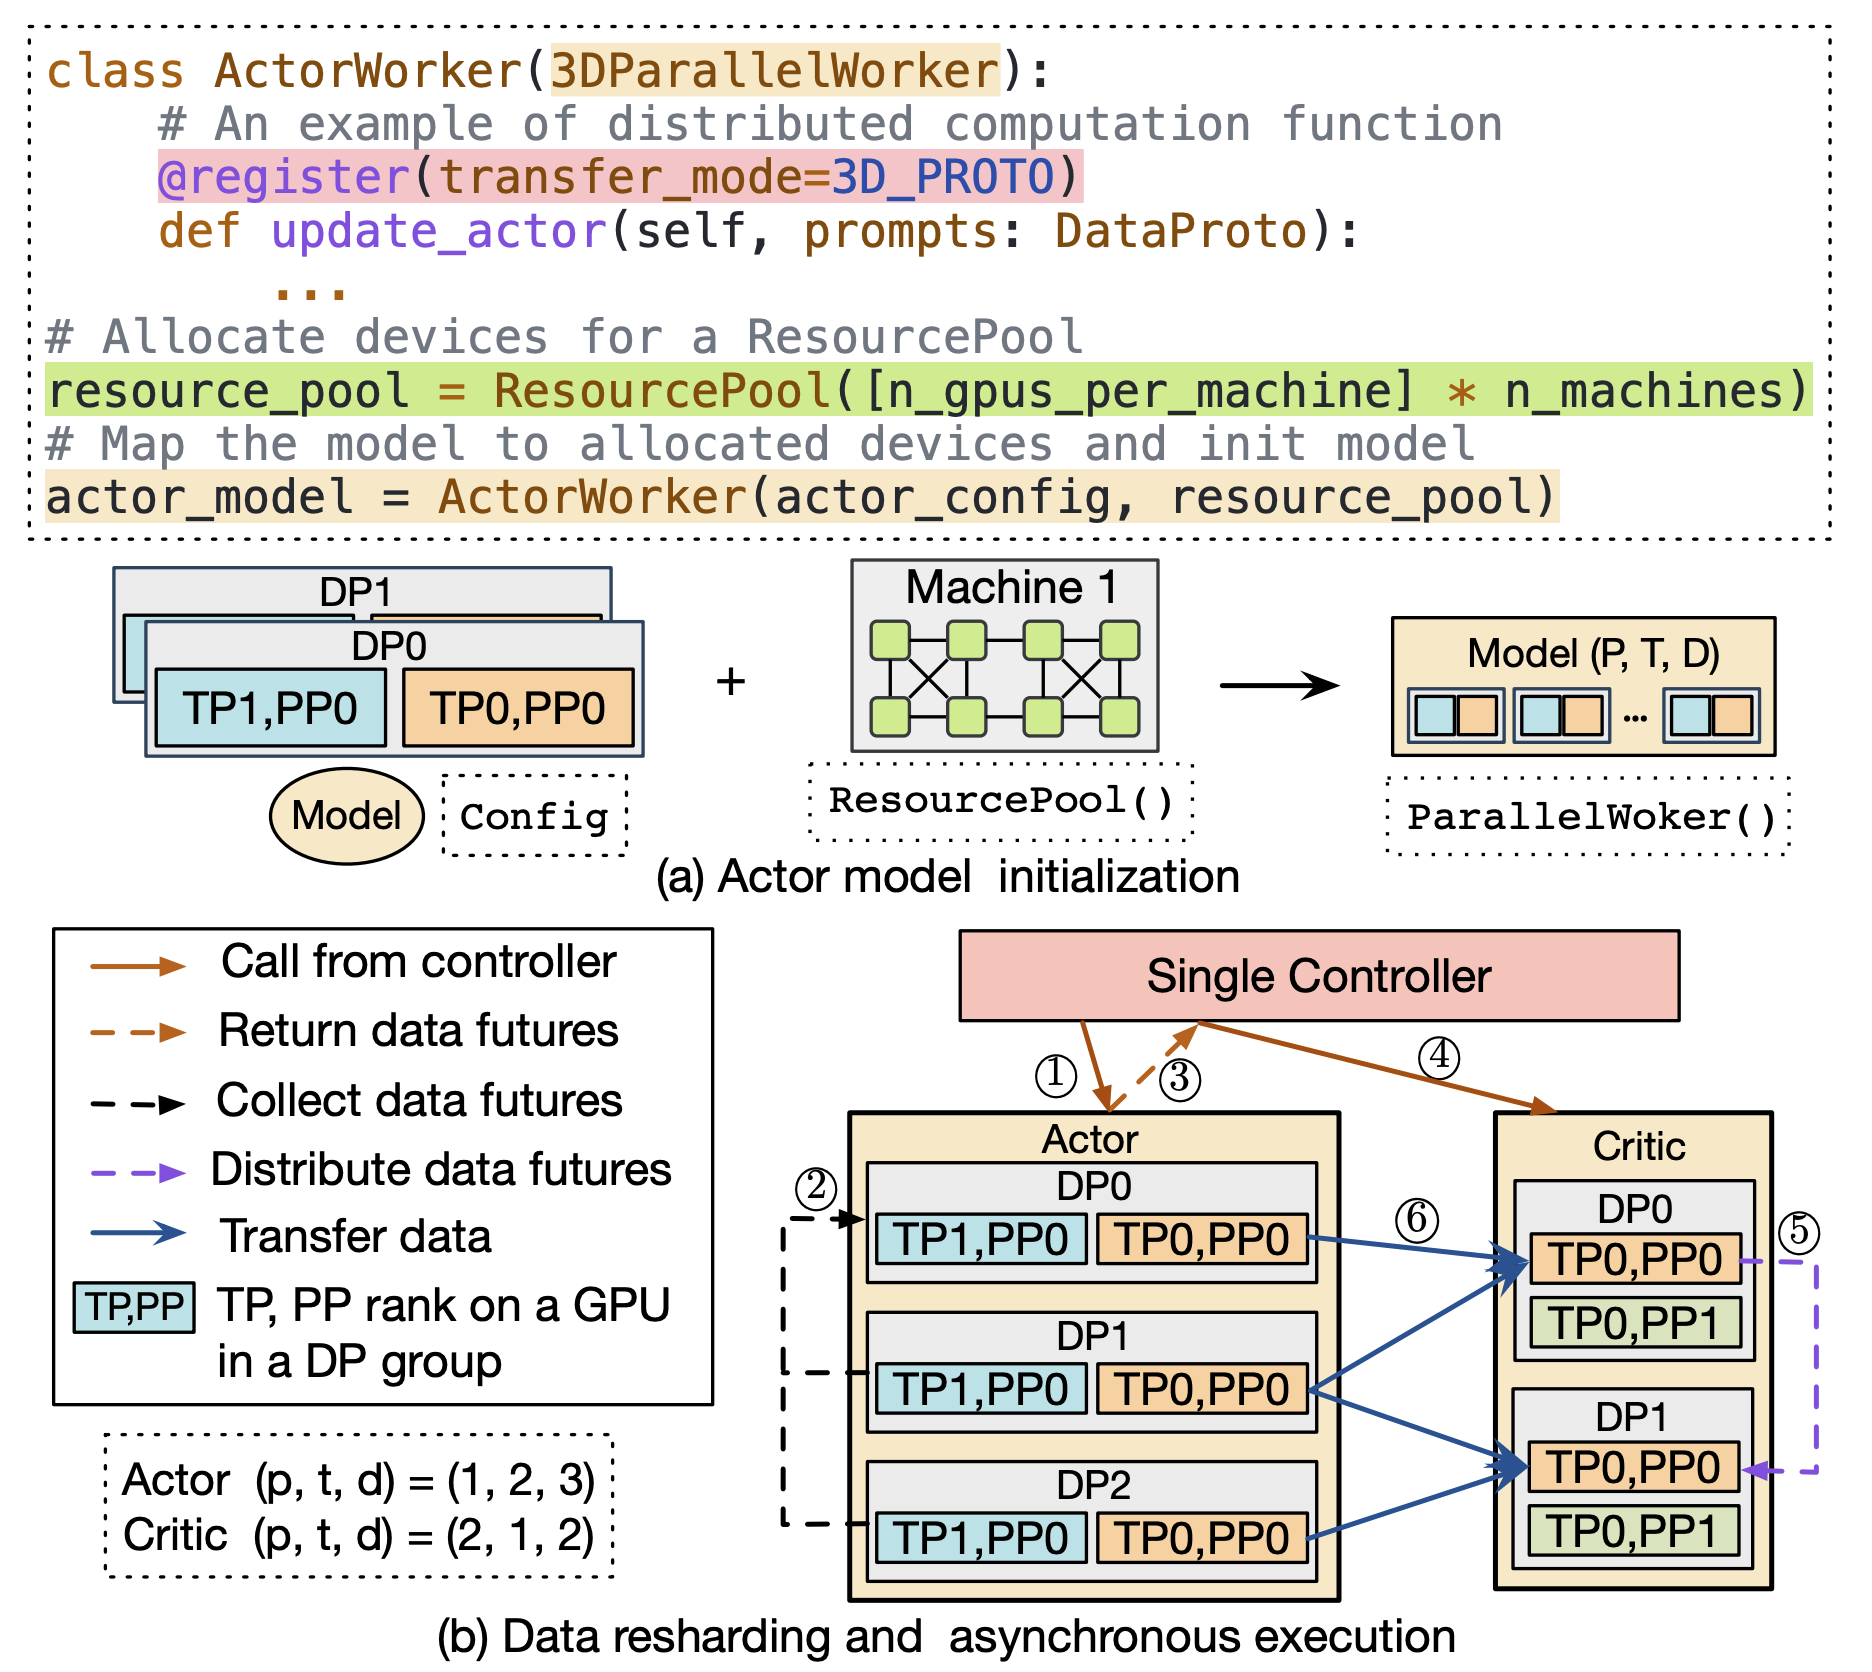Click the Single Controller box
The width and height of the screenshot is (1872, 1672).
pyautogui.click(x=1319, y=976)
